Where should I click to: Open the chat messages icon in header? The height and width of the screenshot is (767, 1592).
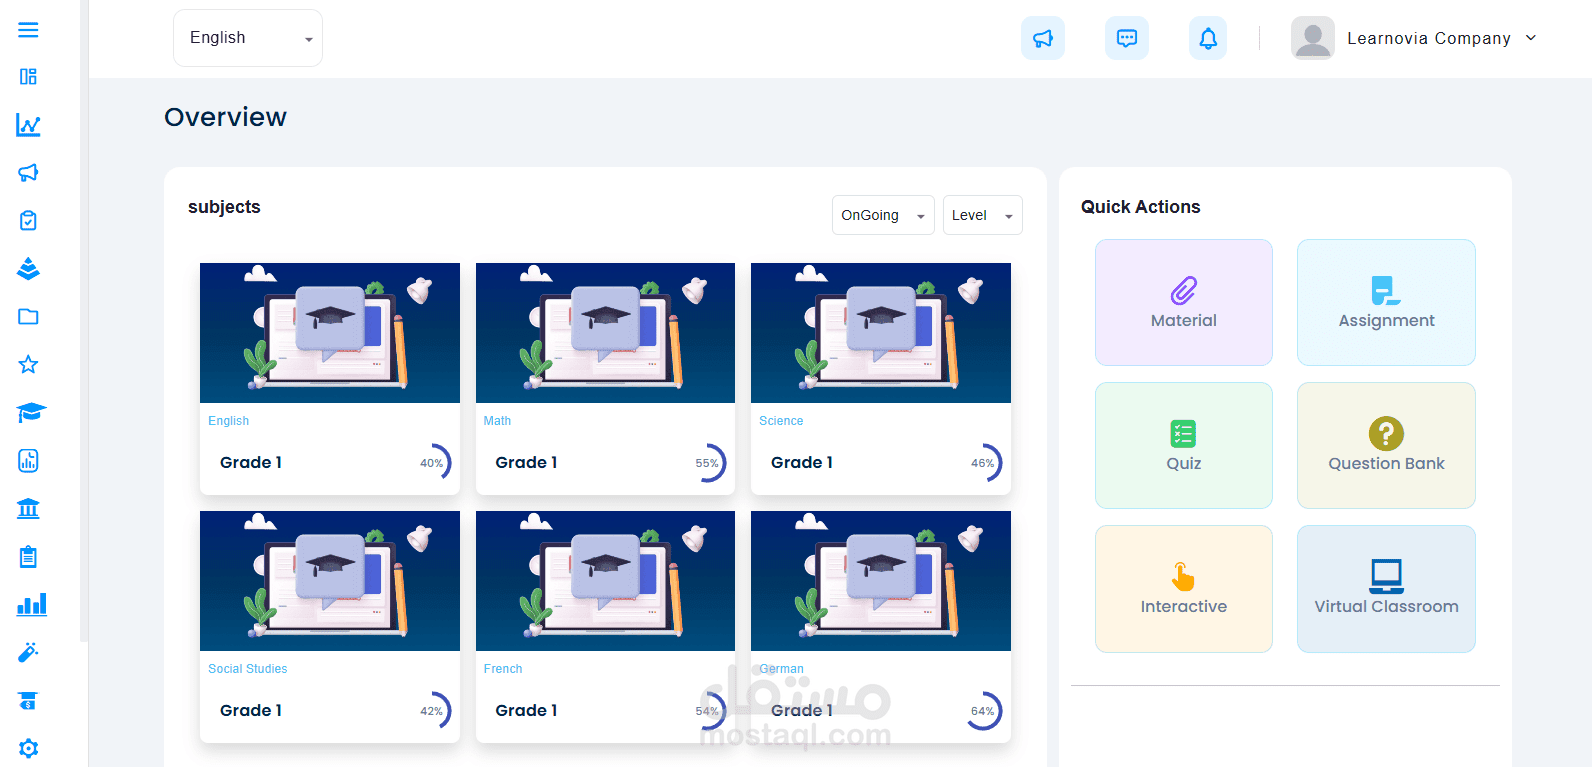(1127, 38)
